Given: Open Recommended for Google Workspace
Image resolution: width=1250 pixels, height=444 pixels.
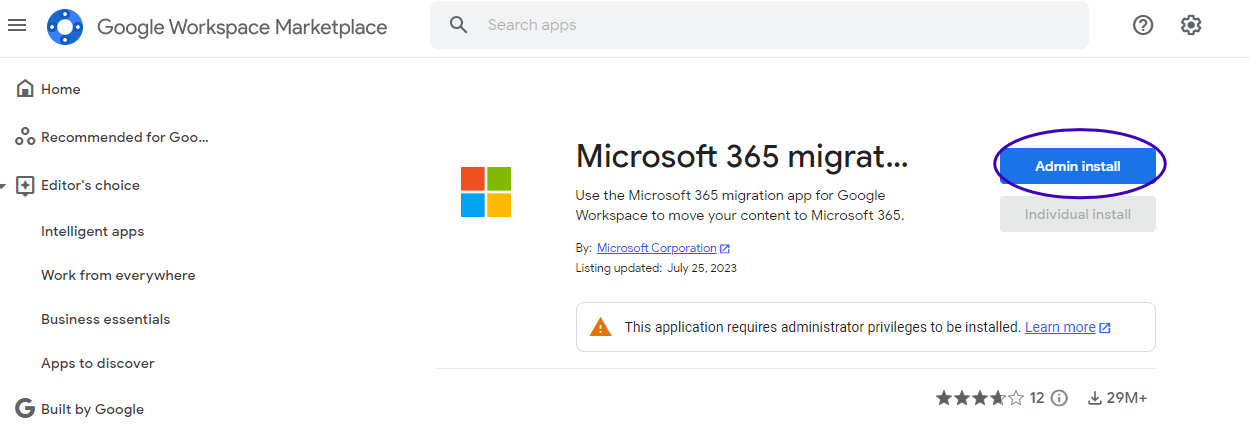Looking at the screenshot, I should (124, 137).
